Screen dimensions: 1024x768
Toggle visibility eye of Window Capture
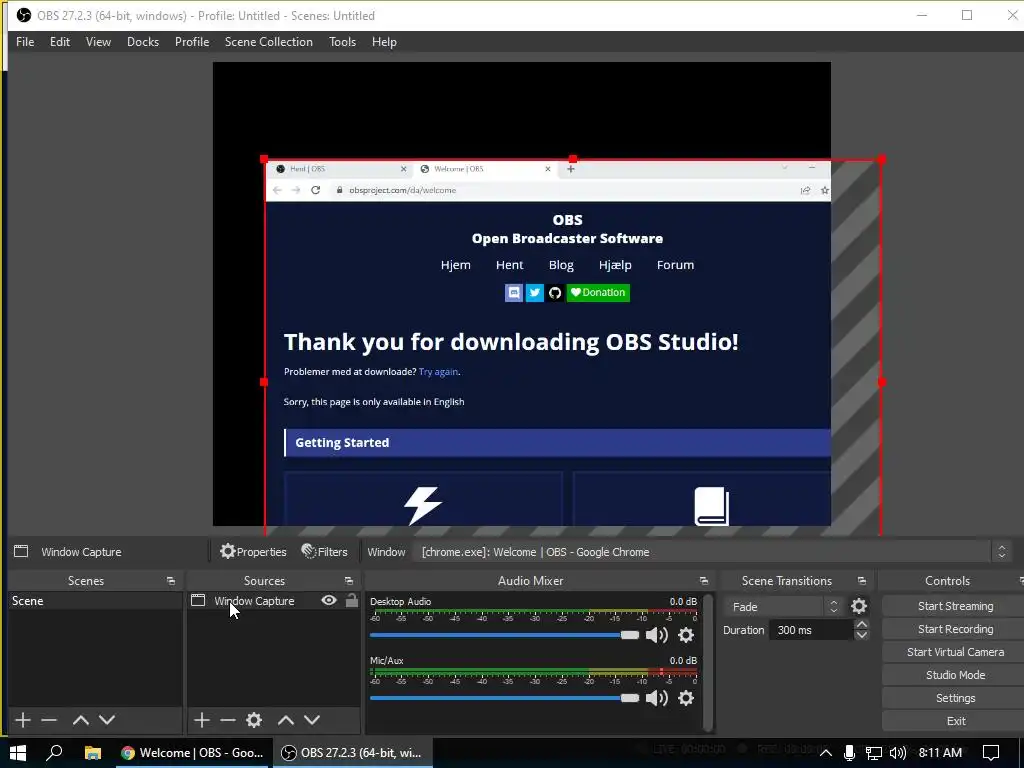point(329,600)
